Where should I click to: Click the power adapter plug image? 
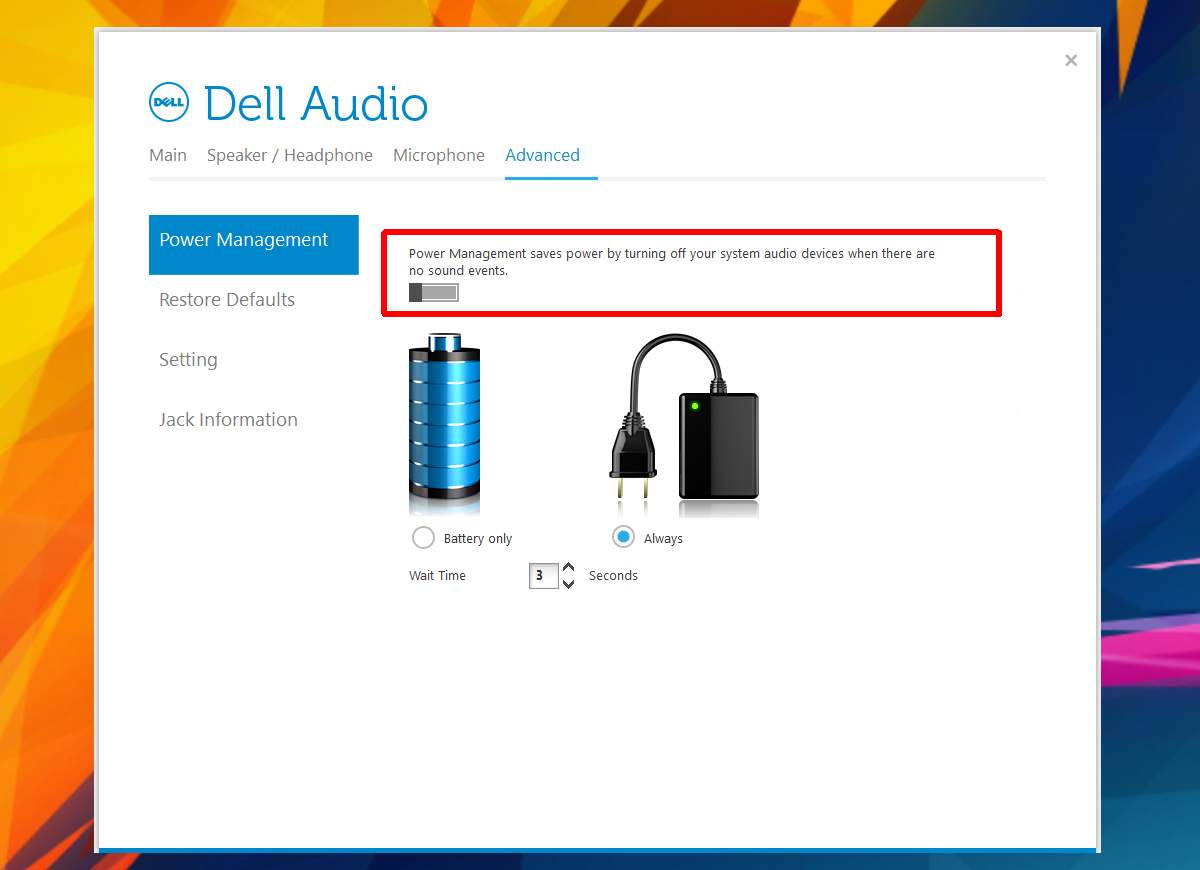tap(684, 416)
